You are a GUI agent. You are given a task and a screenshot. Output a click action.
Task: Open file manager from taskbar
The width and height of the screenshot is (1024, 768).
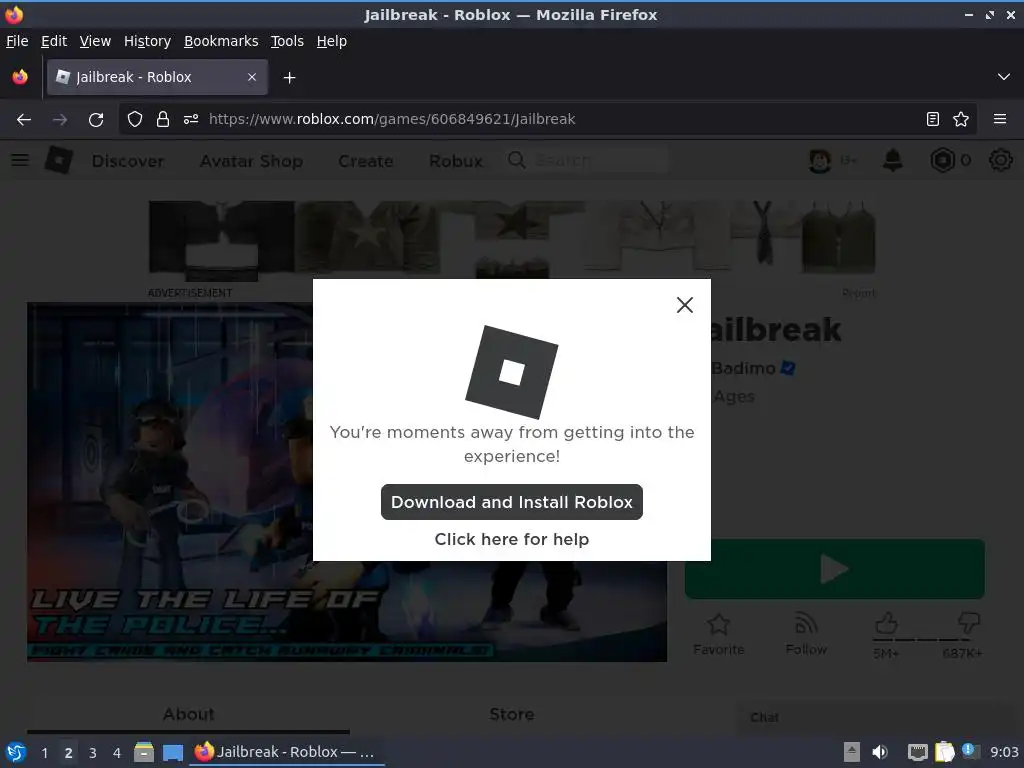tap(144, 752)
